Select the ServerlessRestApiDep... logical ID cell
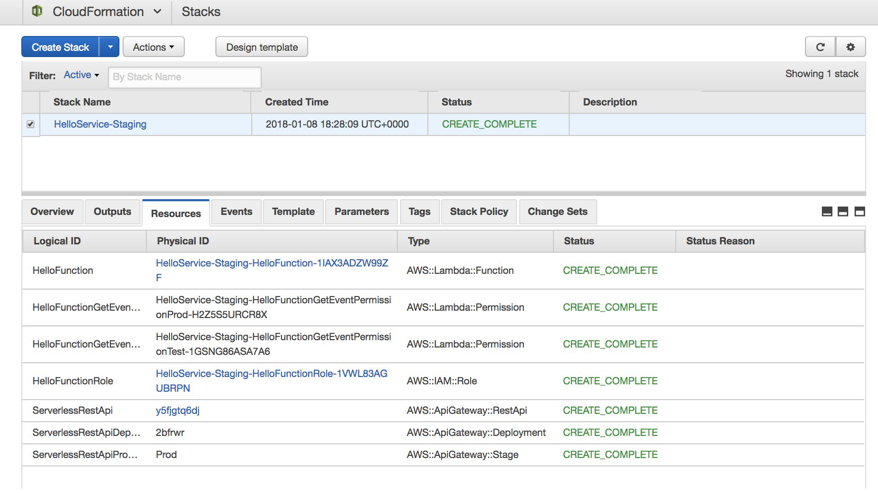Image resolution: width=878 pixels, height=493 pixels. [86, 432]
